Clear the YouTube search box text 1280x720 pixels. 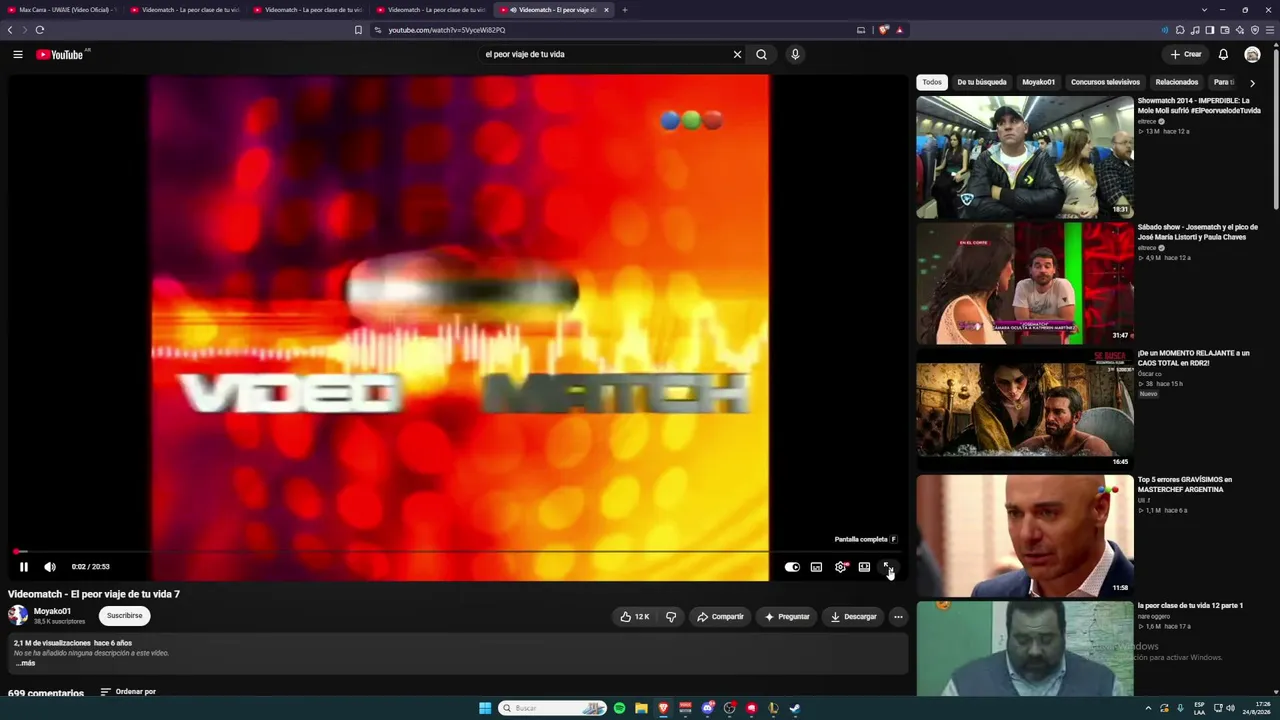pos(737,55)
